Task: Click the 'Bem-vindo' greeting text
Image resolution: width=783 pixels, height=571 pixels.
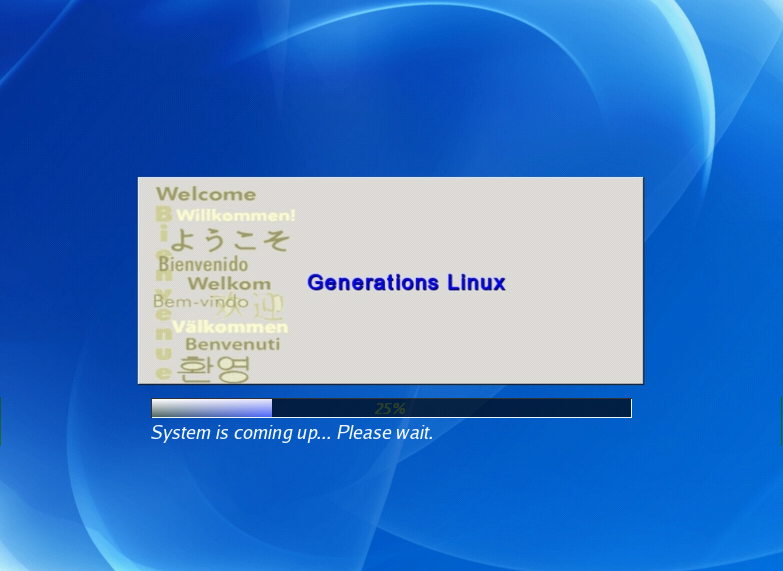Action: [x=201, y=302]
